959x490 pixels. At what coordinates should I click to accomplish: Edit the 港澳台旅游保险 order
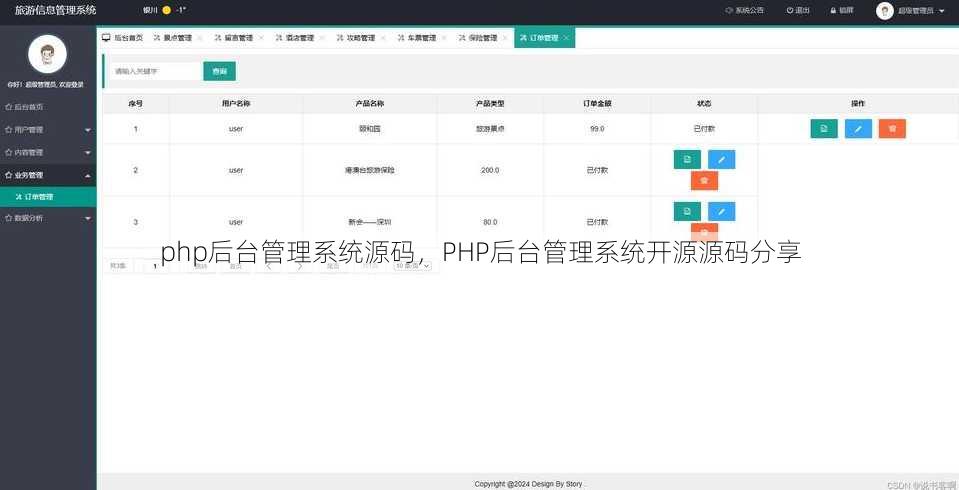coord(722,159)
